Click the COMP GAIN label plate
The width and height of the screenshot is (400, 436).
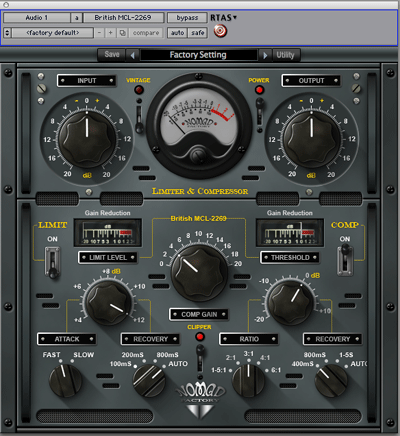pyautogui.click(x=199, y=314)
